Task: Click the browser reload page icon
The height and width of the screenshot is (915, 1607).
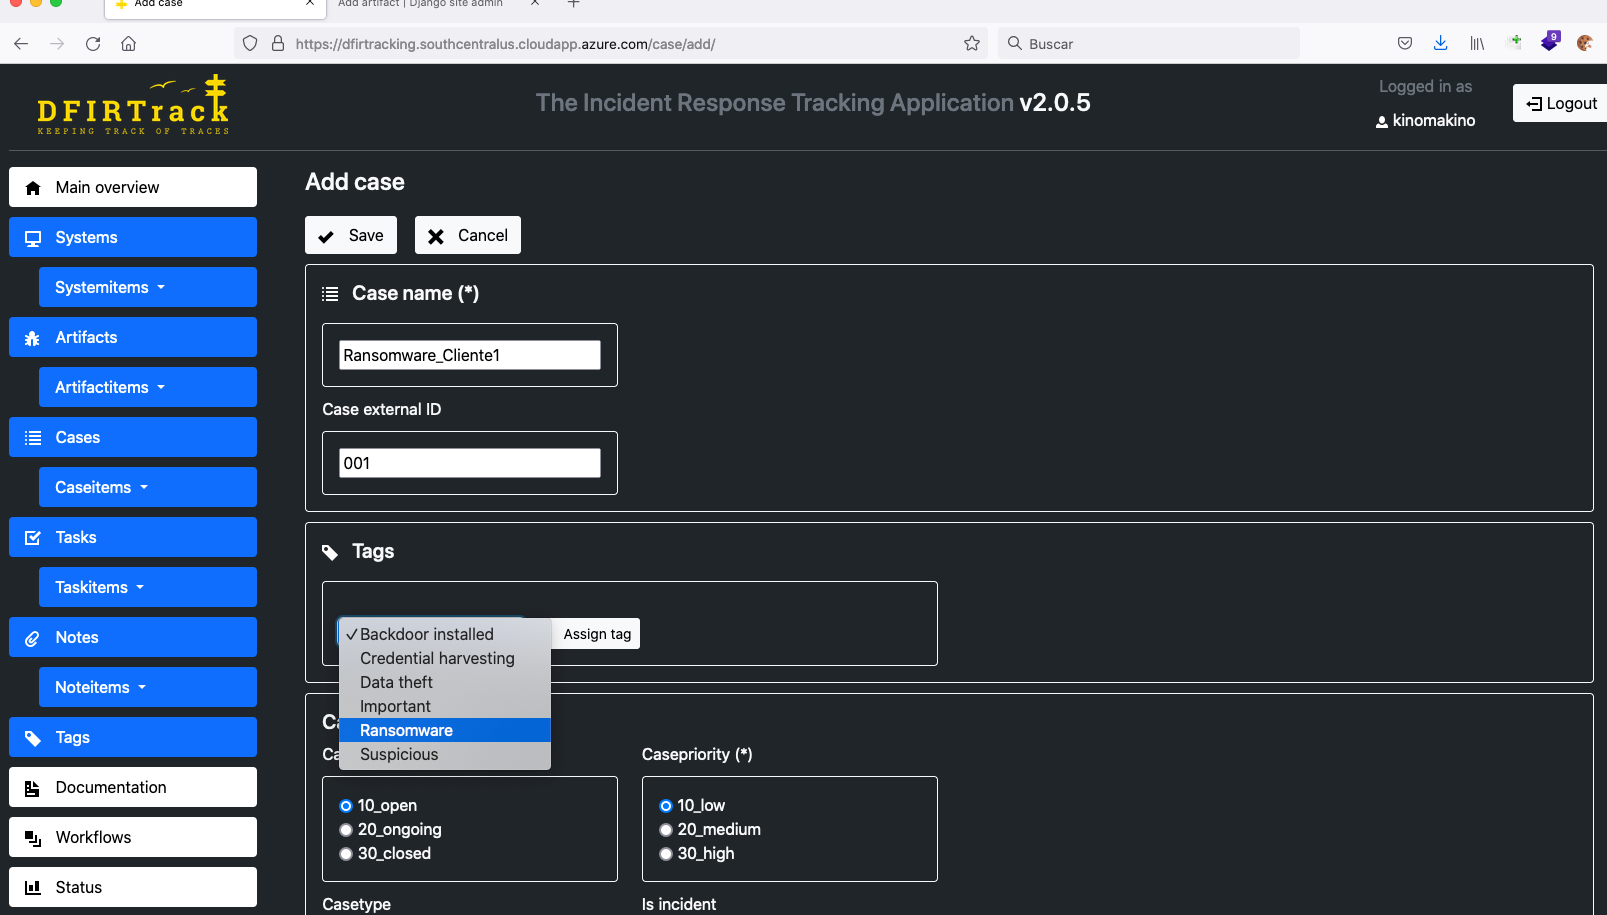Action: click(93, 44)
